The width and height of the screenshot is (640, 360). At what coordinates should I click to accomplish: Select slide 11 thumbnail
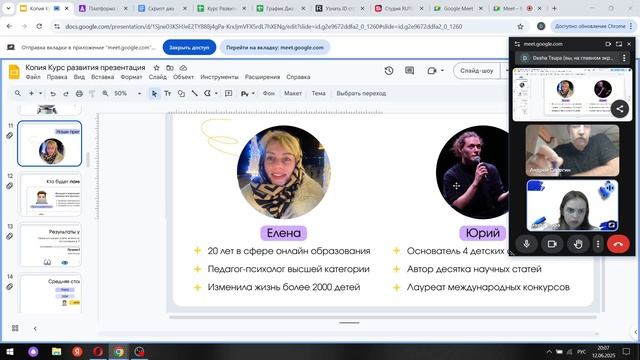point(49,143)
